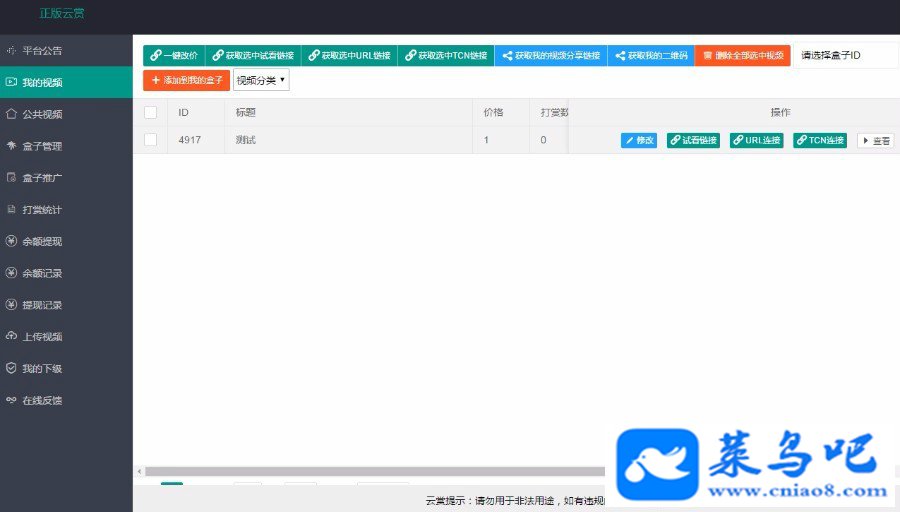The height and width of the screenshot is (512, 900).
Task: Go to 公共视频 section
Action: point(66,114)
